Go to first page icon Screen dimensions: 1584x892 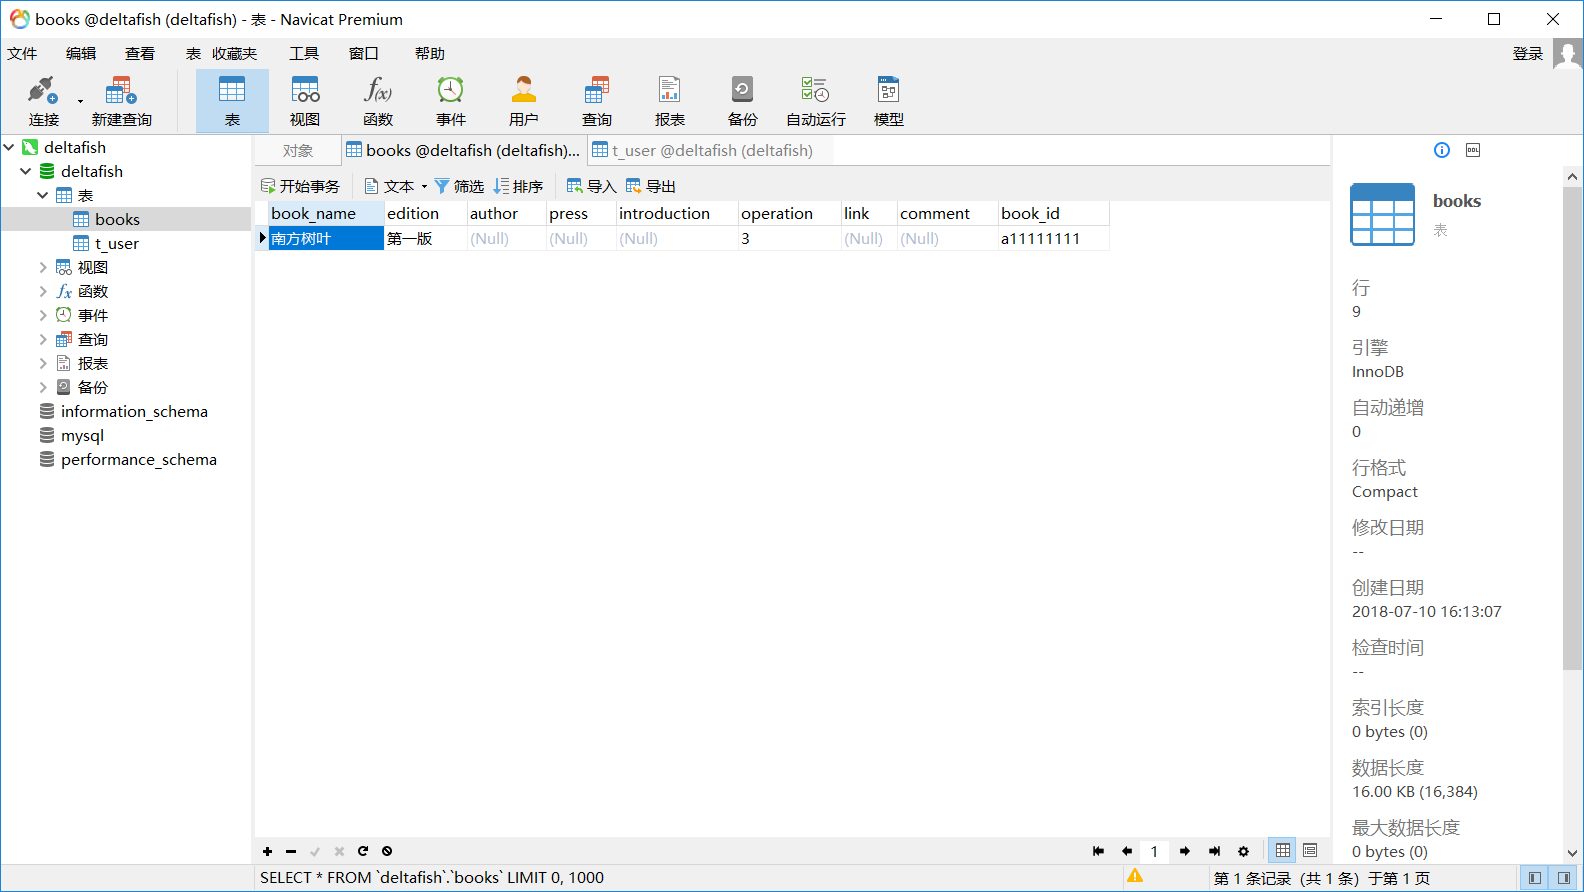1098,851
